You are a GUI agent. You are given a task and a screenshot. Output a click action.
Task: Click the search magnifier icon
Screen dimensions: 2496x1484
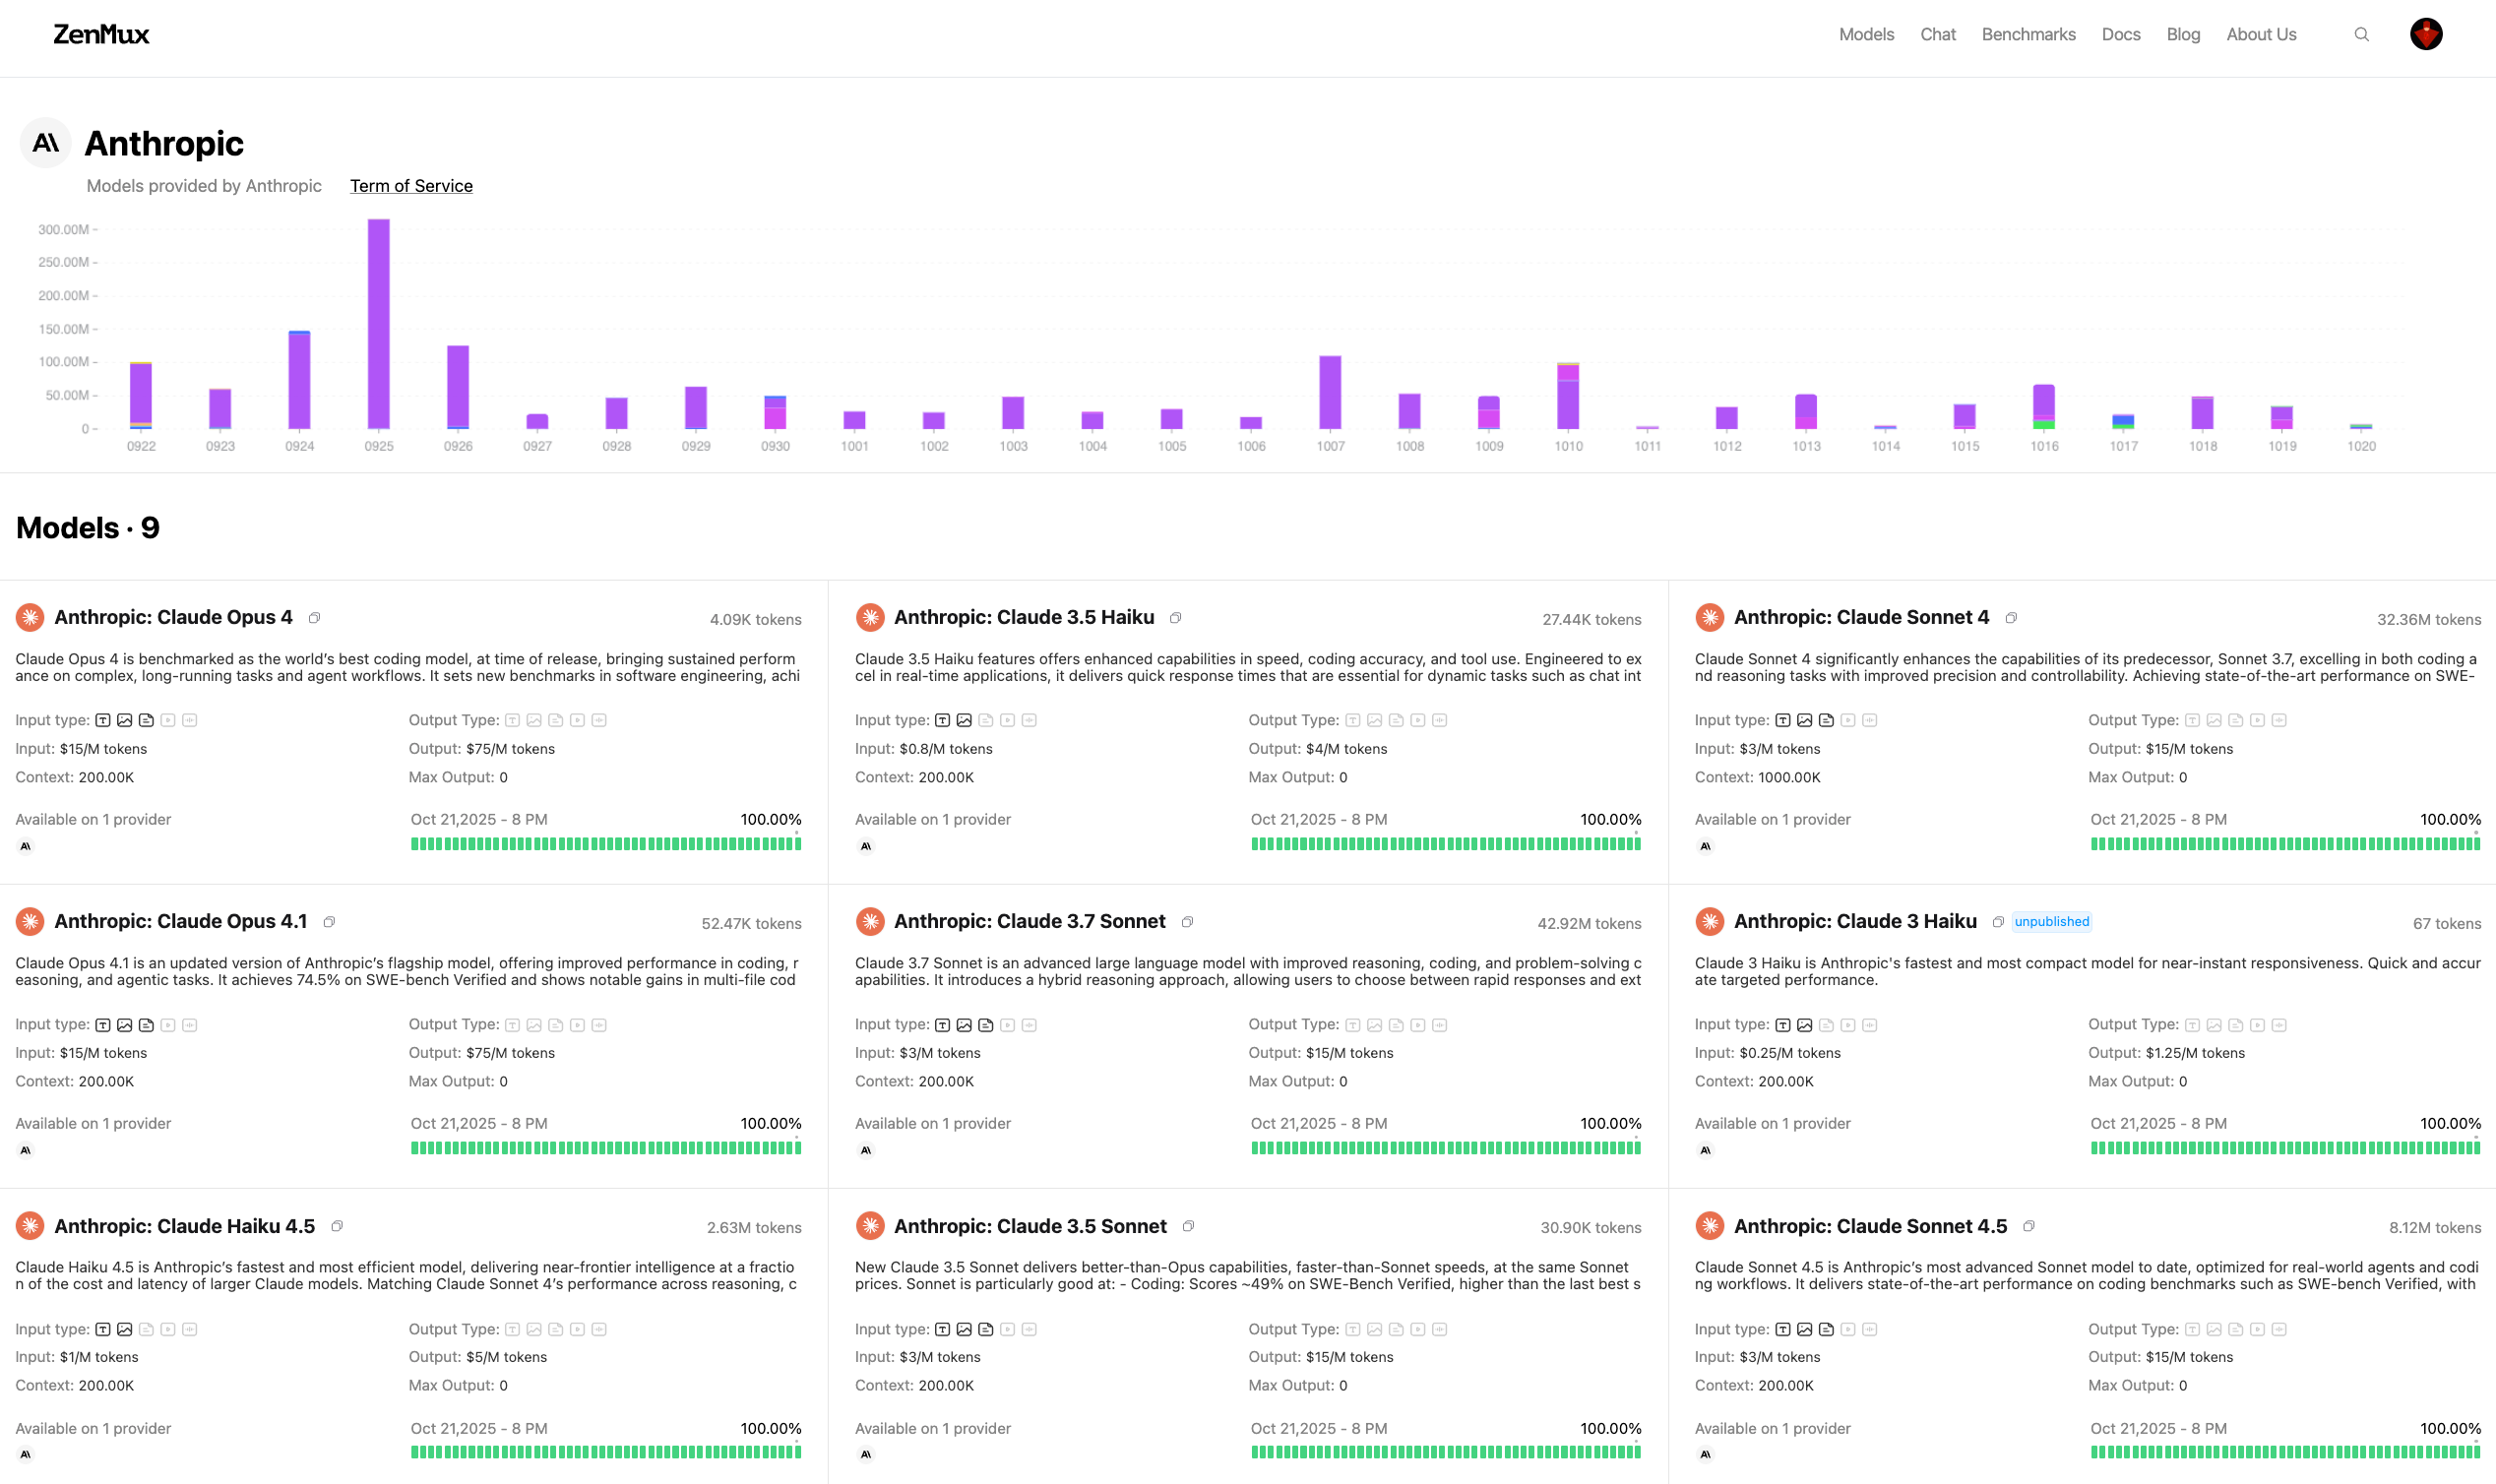(x=2361, y=35)
